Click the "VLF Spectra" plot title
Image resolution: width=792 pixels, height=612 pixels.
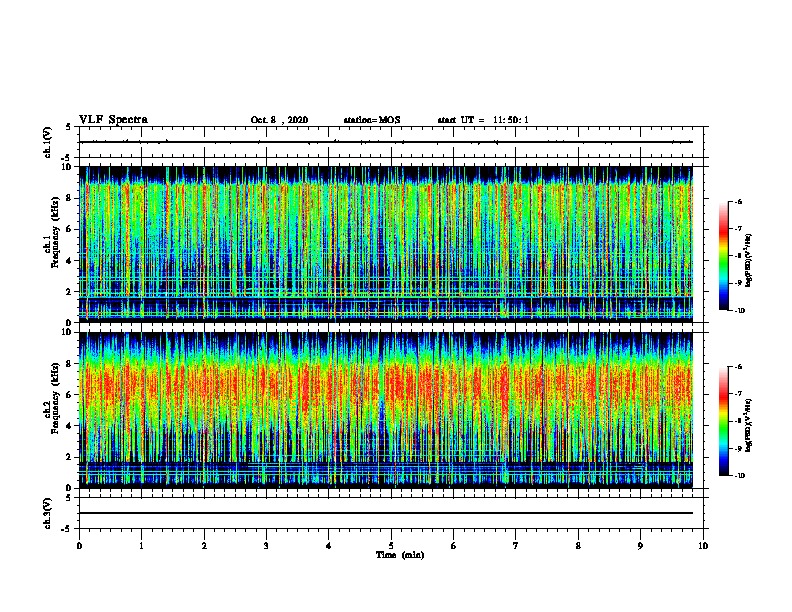pos(113,120)
